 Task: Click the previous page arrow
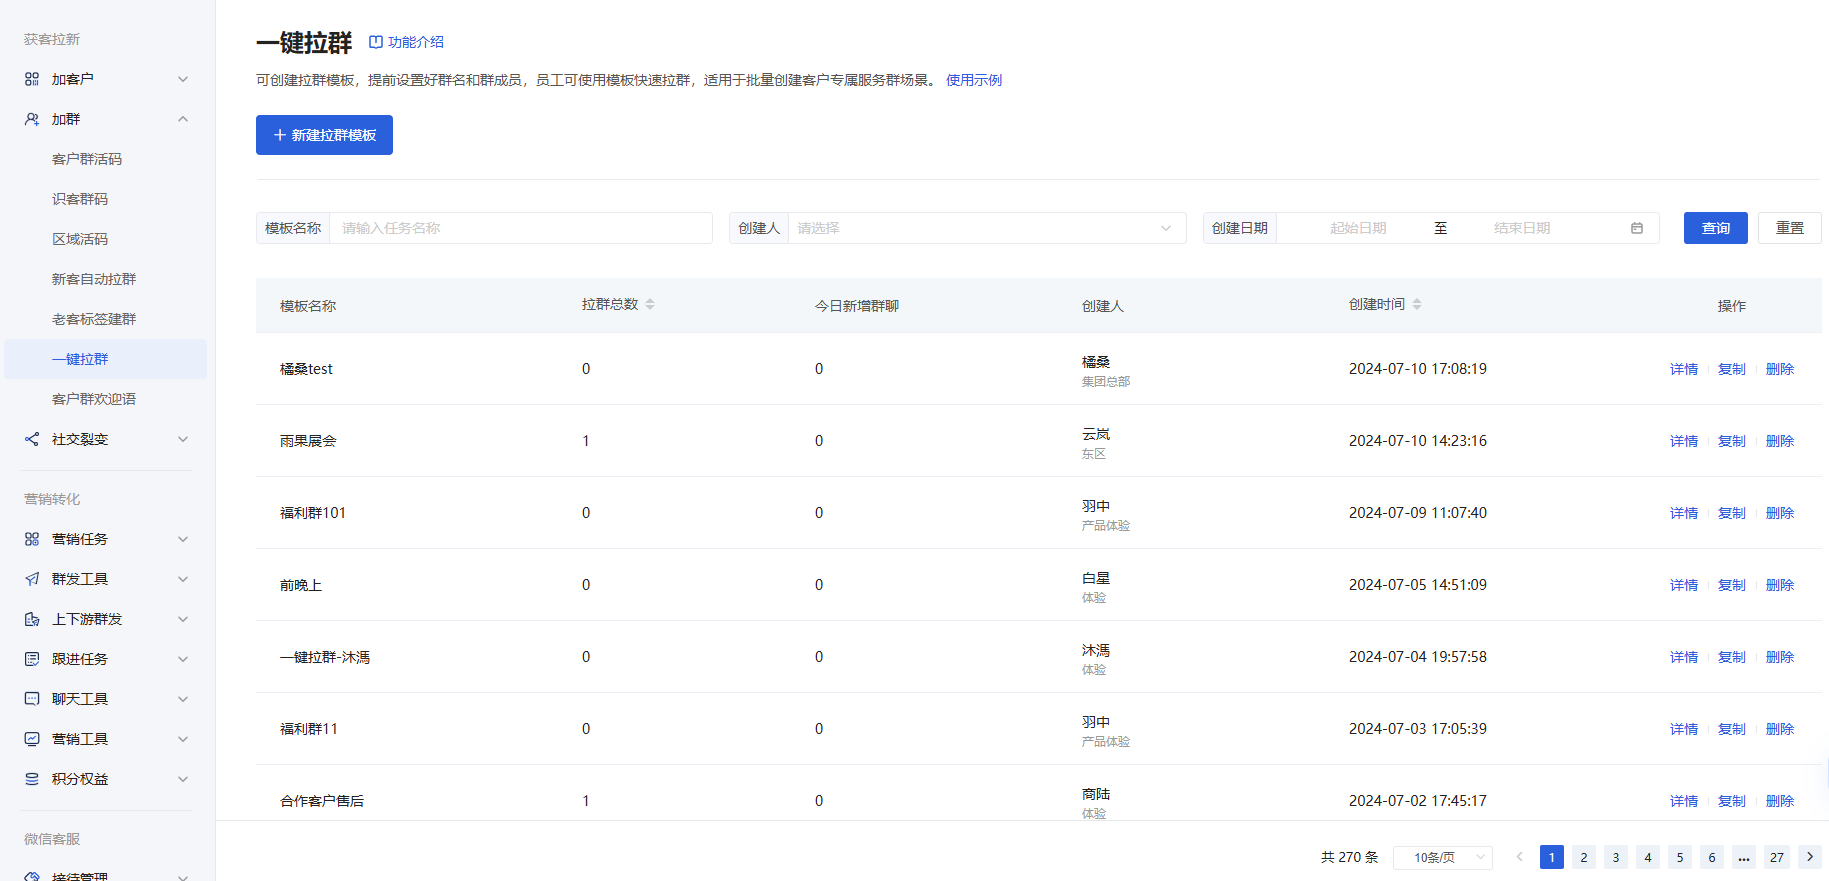(1520, 857)
